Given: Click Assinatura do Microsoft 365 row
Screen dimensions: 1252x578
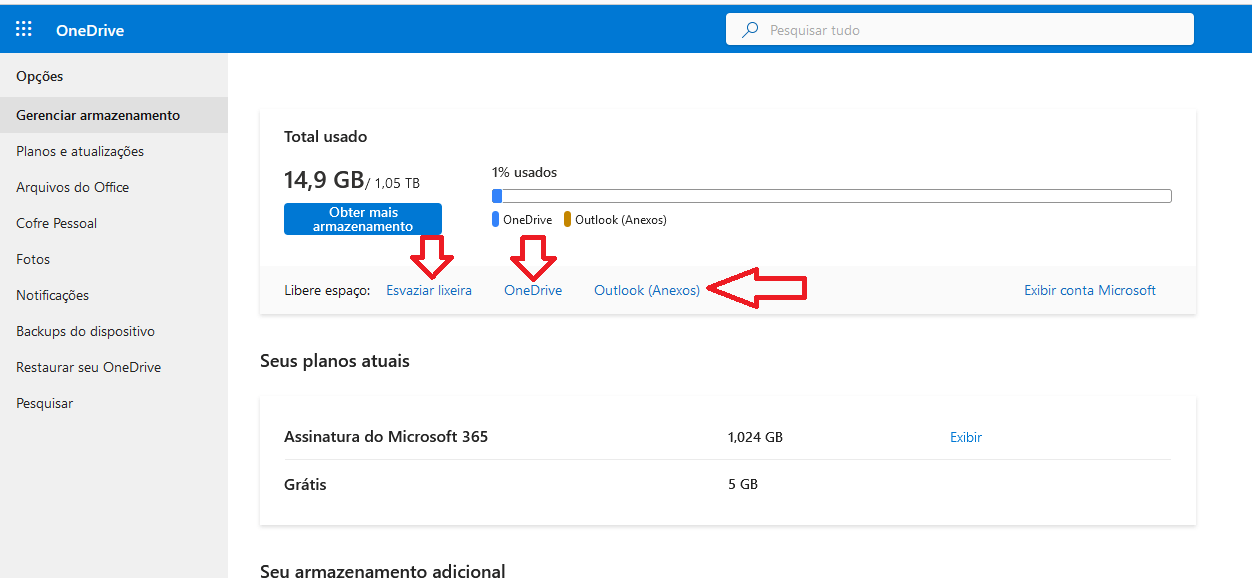Looking at the screenshot, I should coord(727,437).
